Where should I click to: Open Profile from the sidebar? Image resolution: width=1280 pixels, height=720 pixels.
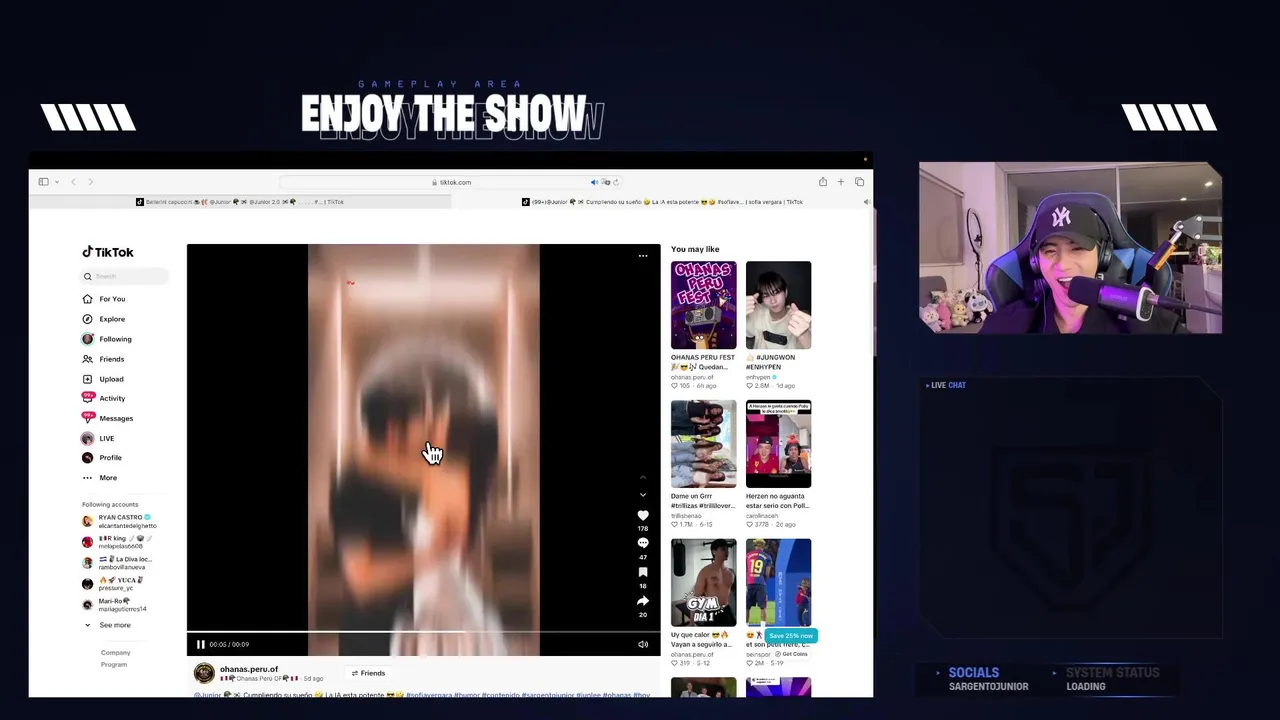click(x=103, y=458)
